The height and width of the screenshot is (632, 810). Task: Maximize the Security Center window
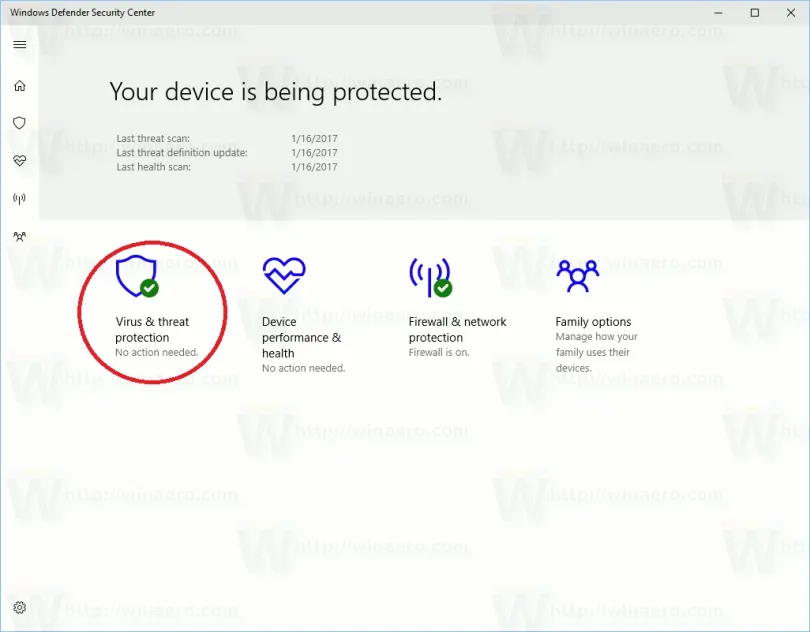pos(755,12)
